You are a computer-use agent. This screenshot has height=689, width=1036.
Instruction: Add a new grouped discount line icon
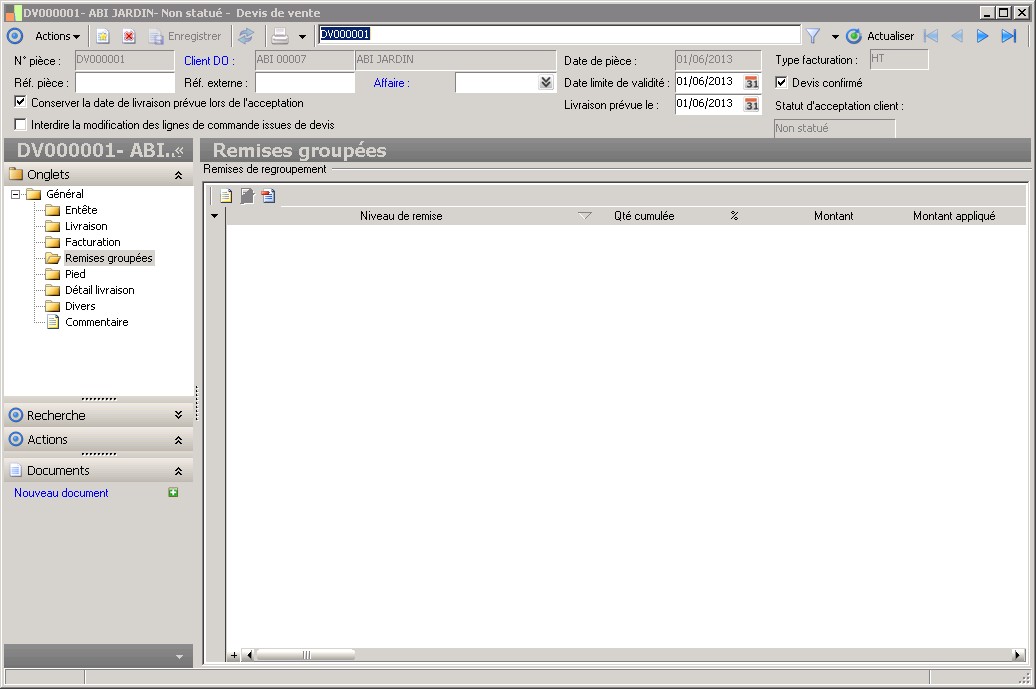click(x=226, y=196)
